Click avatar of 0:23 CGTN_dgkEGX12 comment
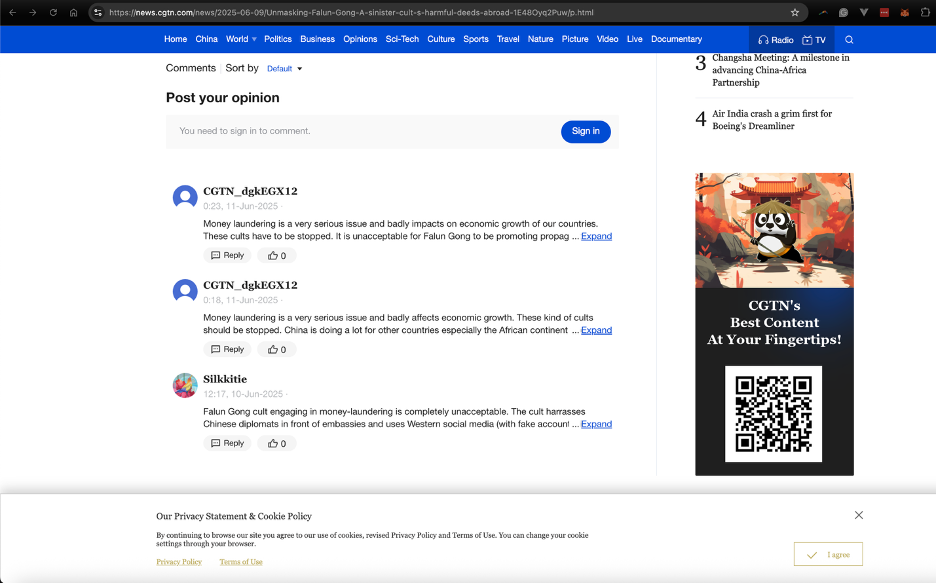This screenshot has height=584, width=936. coord(185,196)
